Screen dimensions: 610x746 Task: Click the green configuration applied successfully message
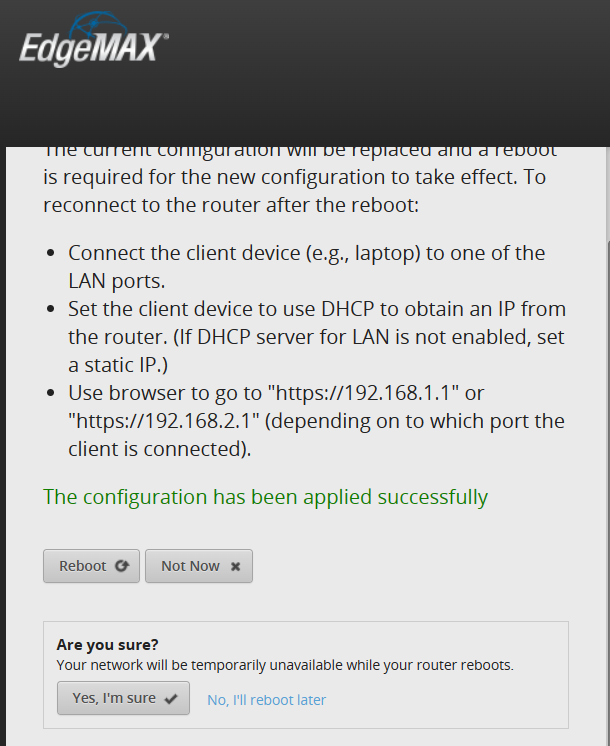pyautogui.click(x=265, y=497)
